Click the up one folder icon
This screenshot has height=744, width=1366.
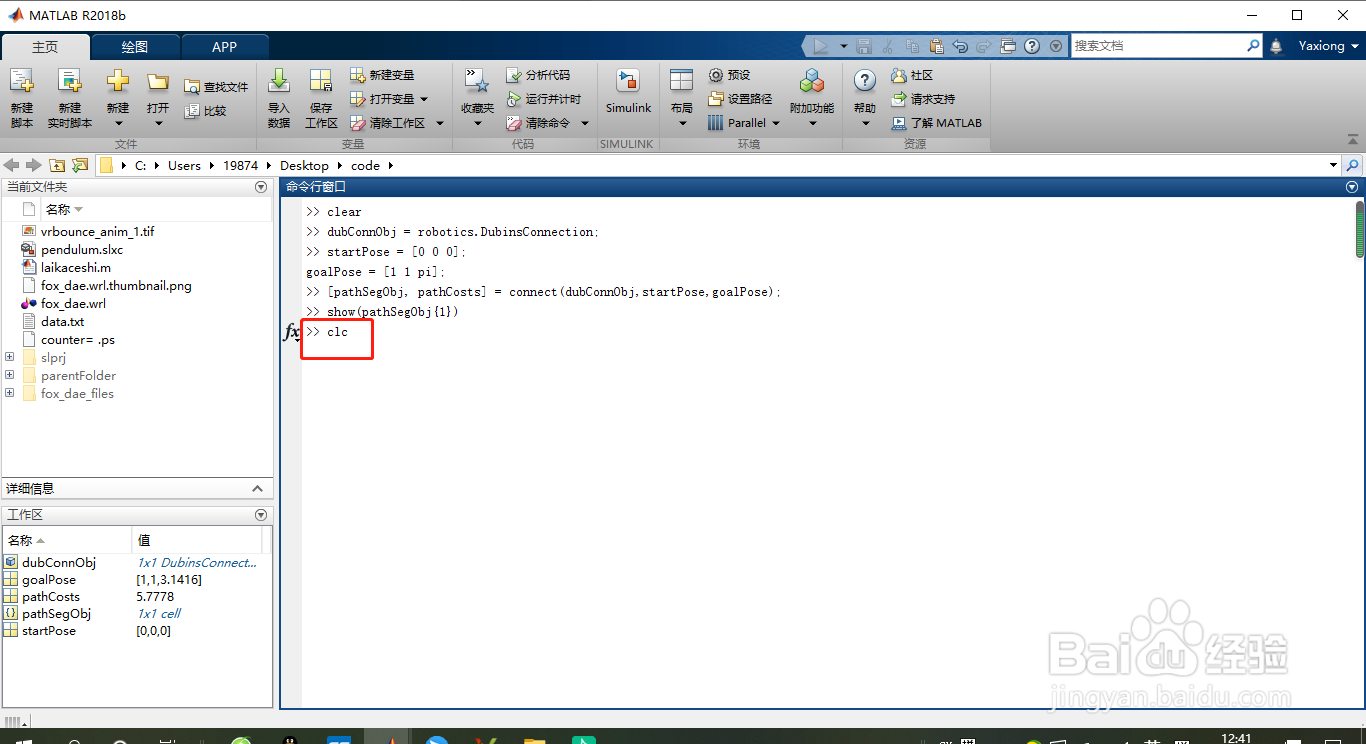[x=57, y=165]
